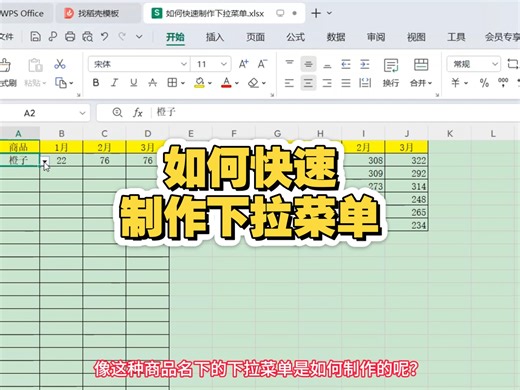The image size is (520, 390).
Task: Center text horizontally
Action: click(x=308, y=83)
